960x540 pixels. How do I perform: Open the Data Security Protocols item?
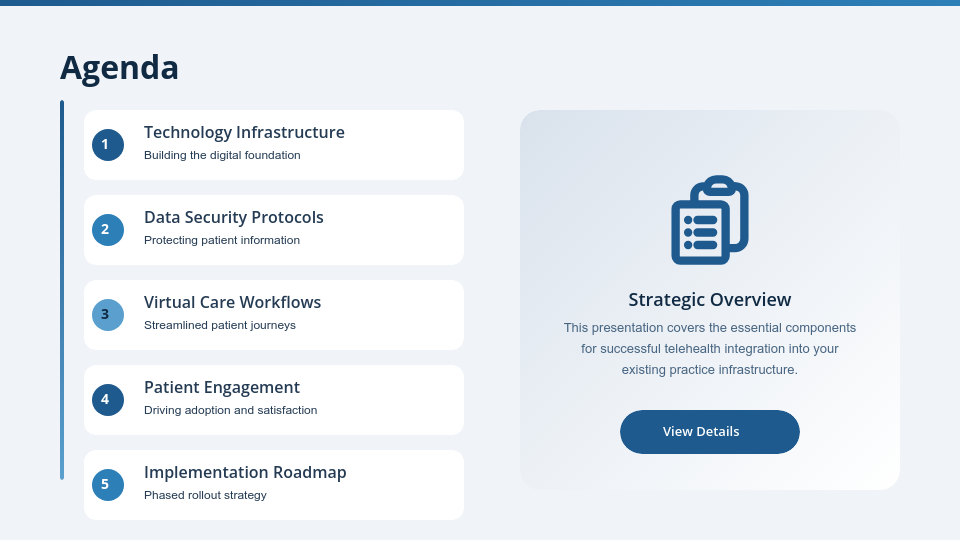234,218
